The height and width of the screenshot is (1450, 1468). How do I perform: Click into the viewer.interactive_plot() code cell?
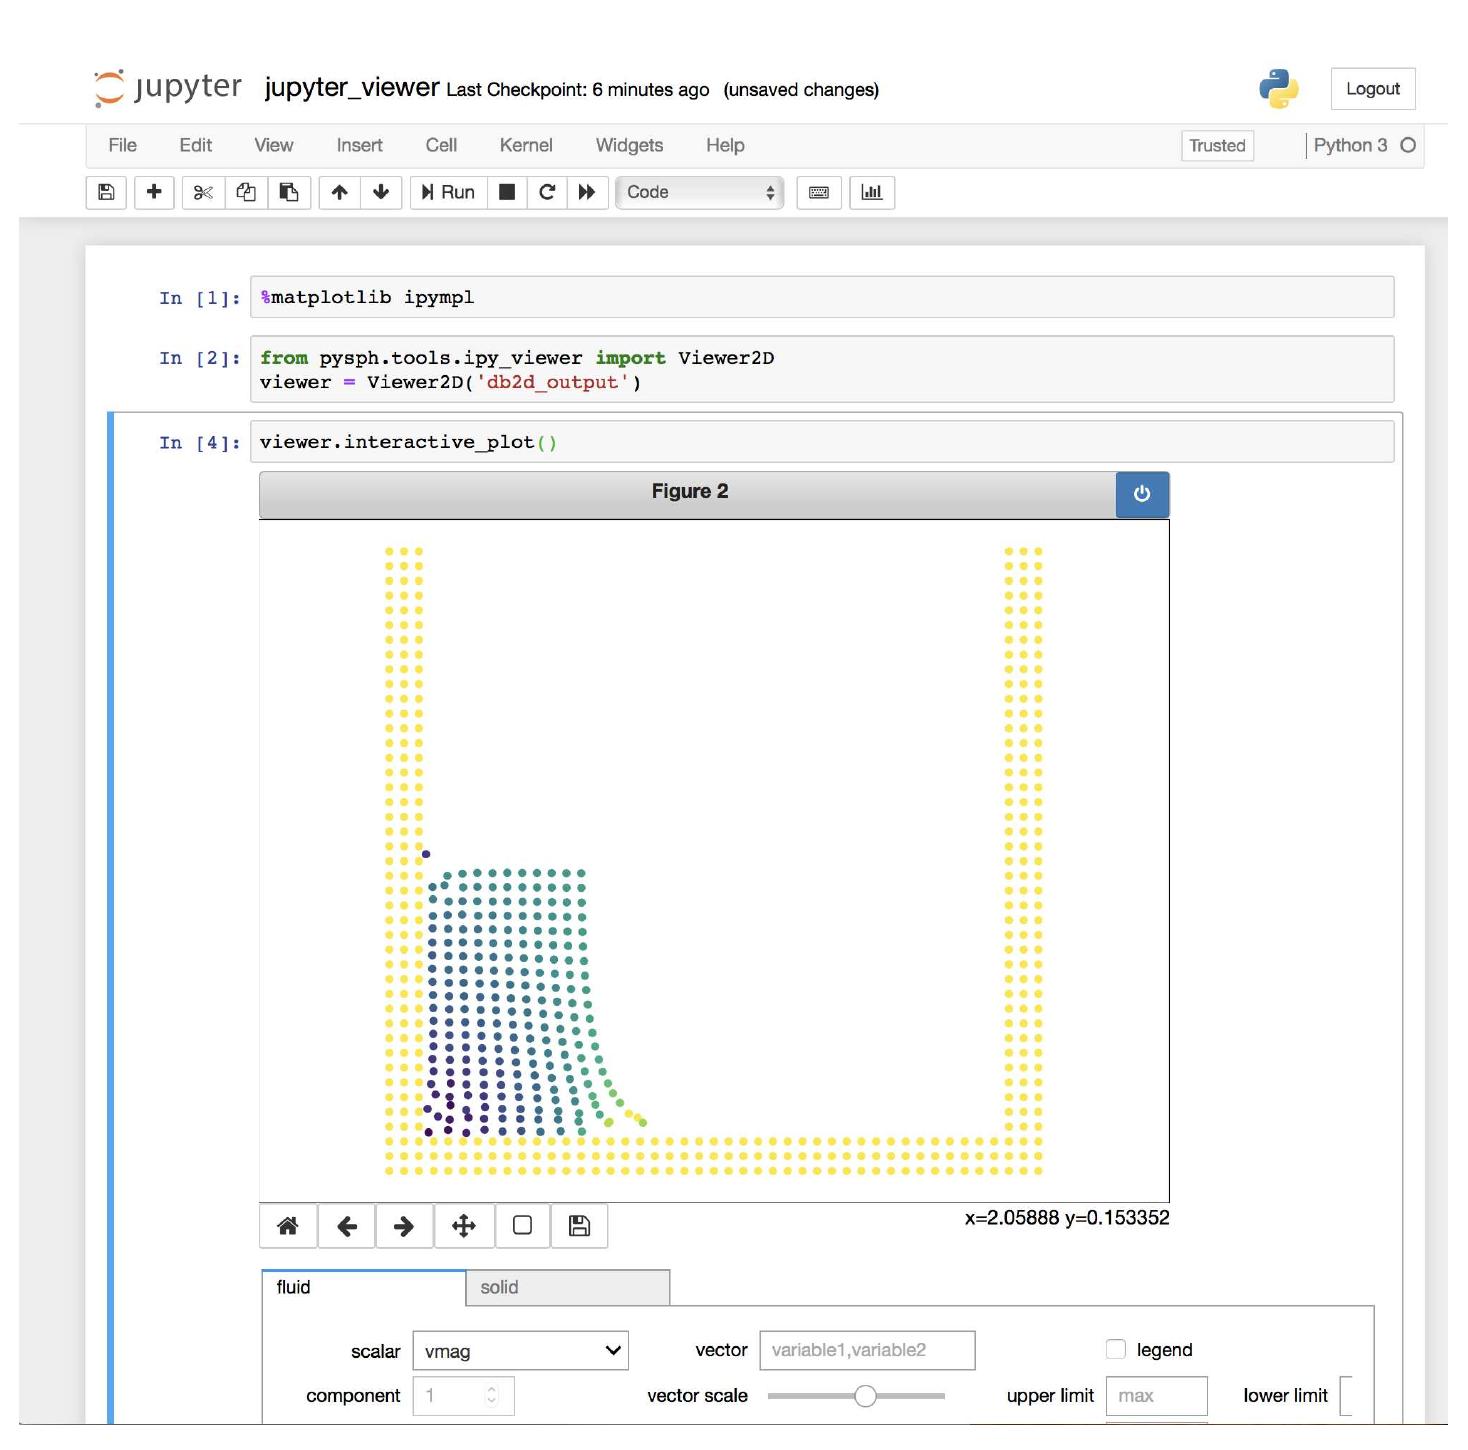[822, 442]
